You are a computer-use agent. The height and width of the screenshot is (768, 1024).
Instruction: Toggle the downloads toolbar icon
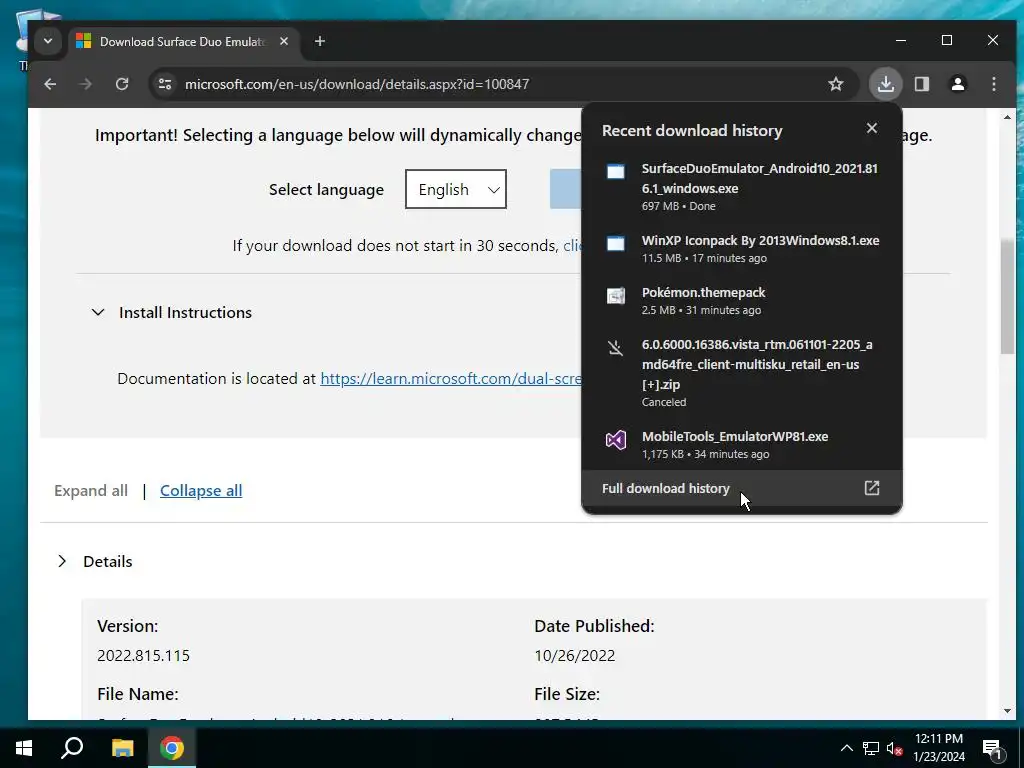[x=886, y=84]
